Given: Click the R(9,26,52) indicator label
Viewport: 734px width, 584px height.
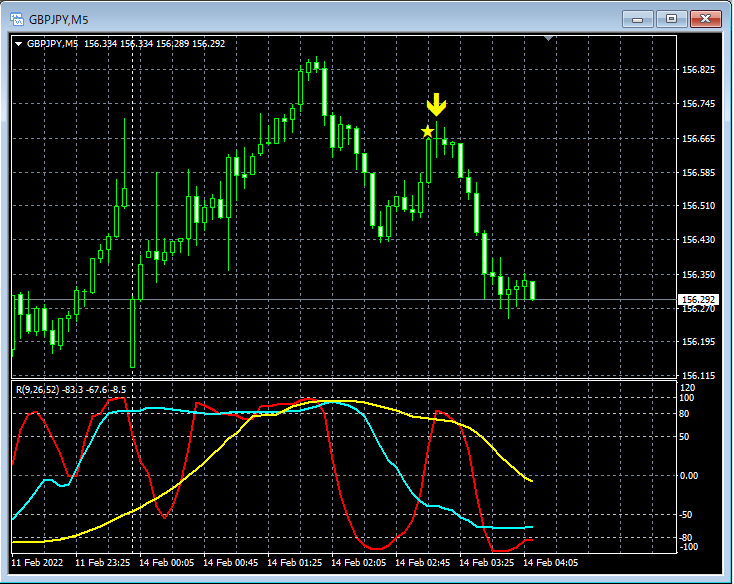Looking at the screenshot, I should point(71,389).
